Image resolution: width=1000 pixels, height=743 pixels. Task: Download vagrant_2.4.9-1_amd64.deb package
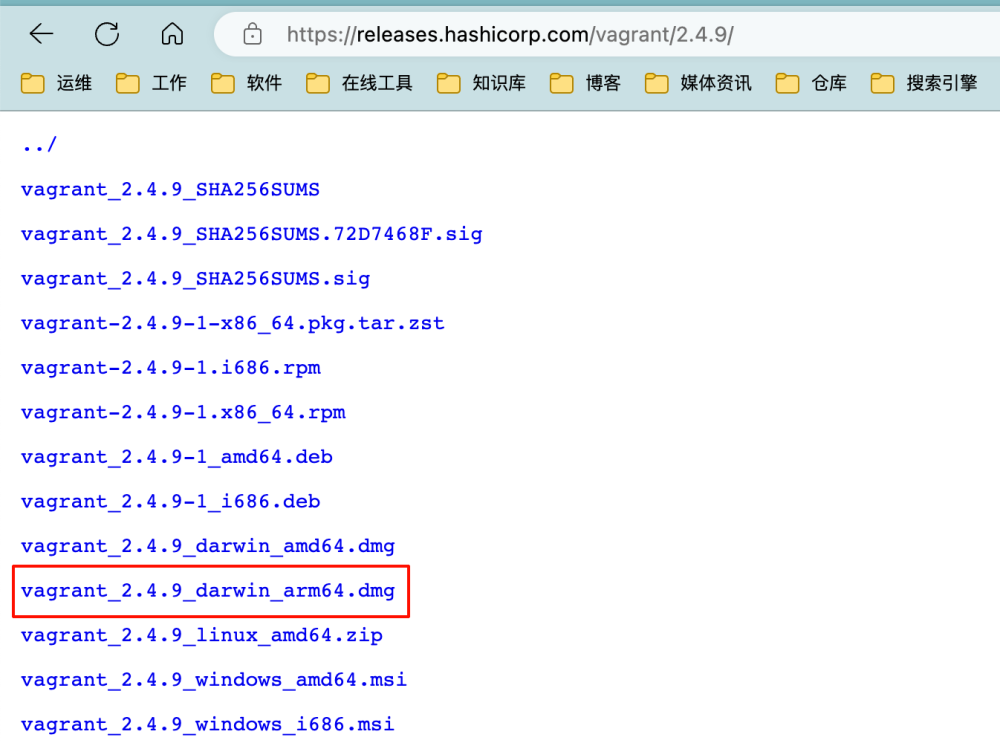pyautogui.click(x=177, y=457)
